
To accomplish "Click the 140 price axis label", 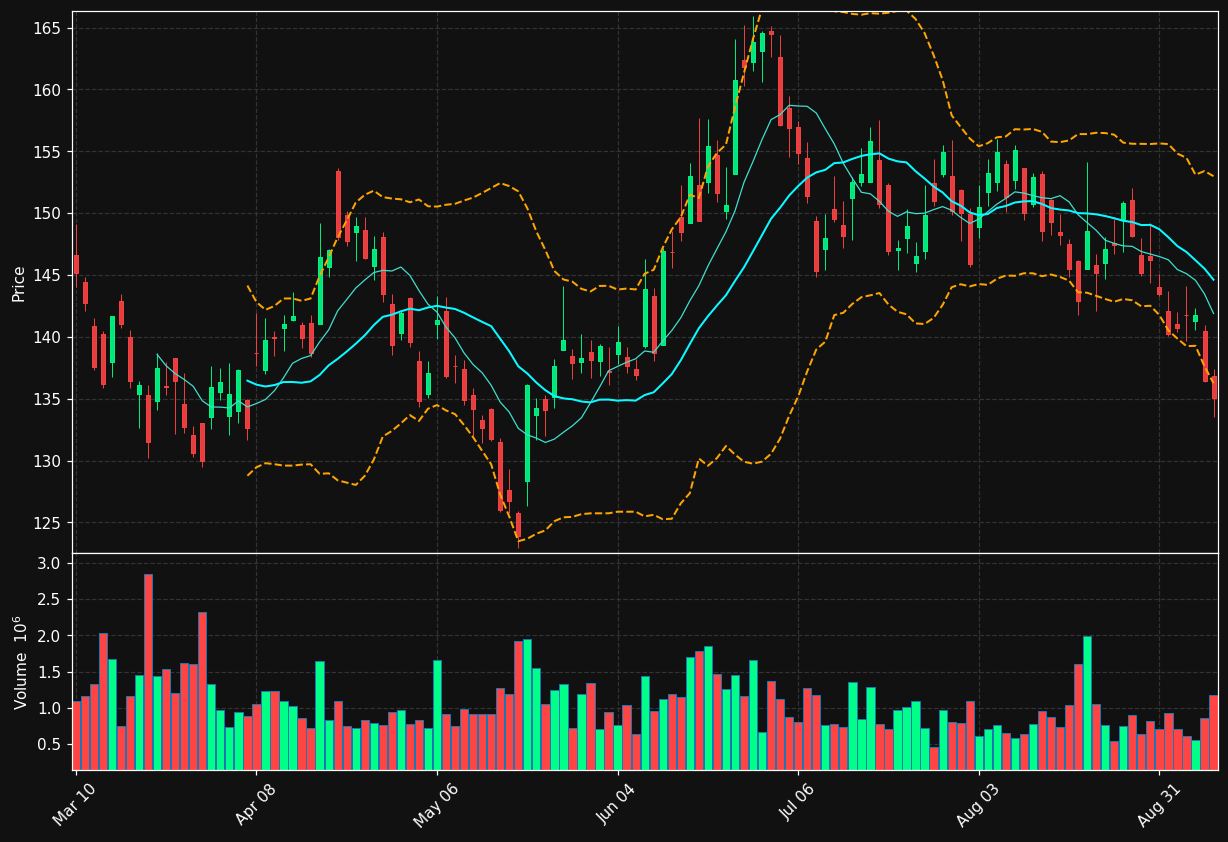I will click(x=46, y=338).
